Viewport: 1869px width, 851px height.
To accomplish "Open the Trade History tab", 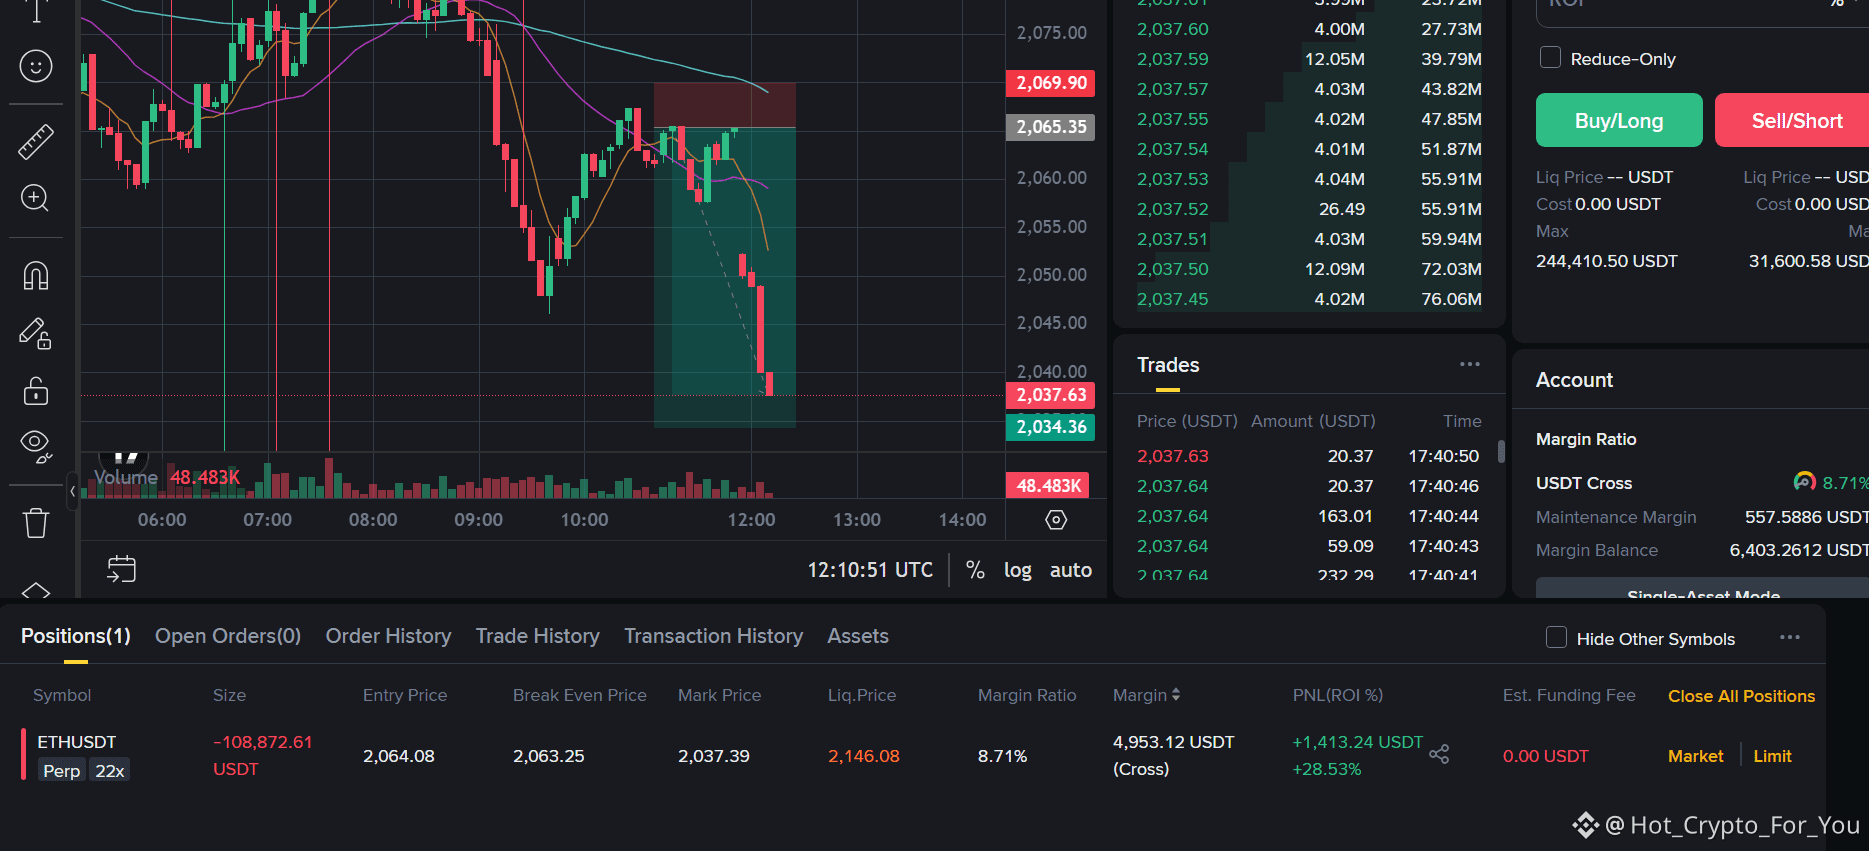I will coord(538,636).
